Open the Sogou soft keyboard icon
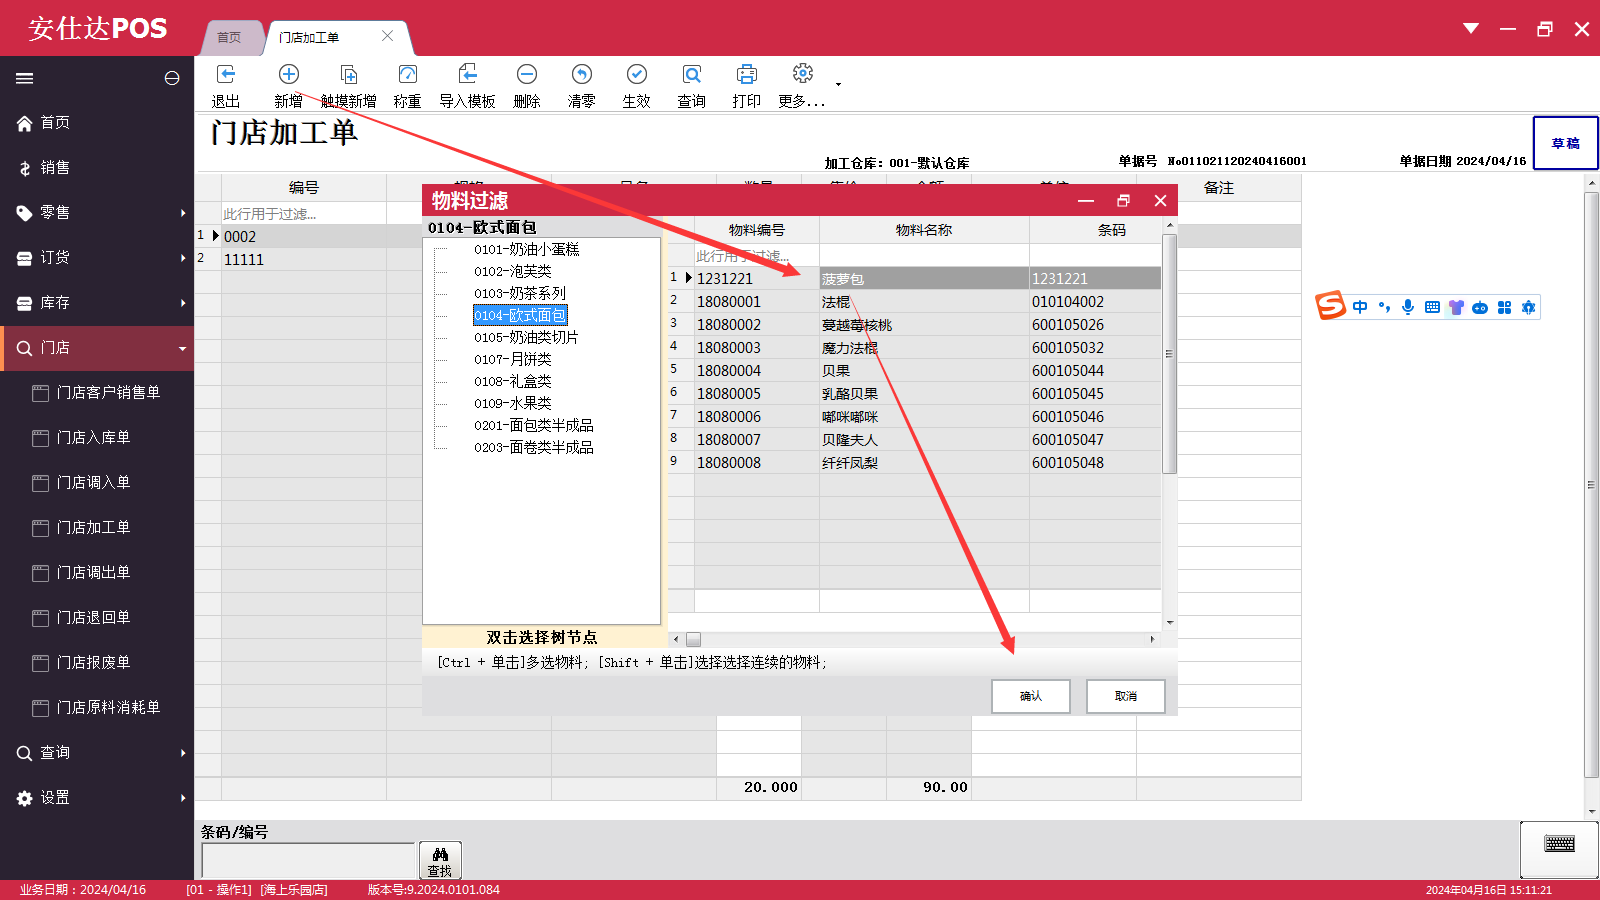 click(1432, 307)
